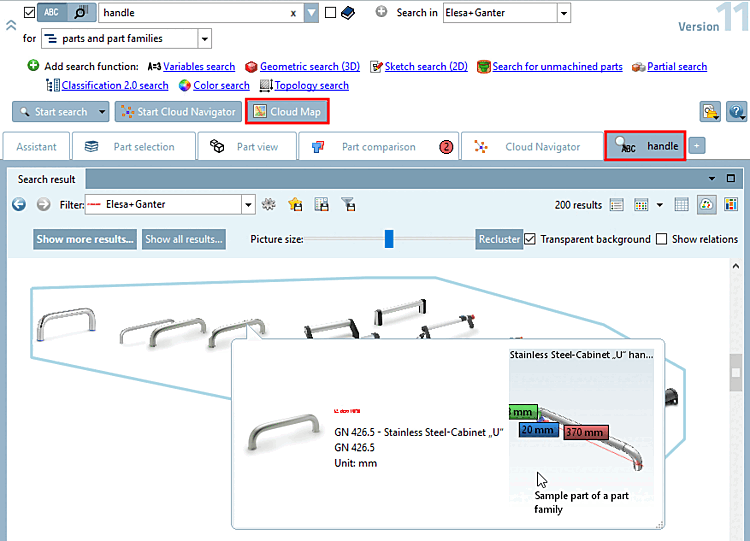Switch to list view icon

(617, 205)
